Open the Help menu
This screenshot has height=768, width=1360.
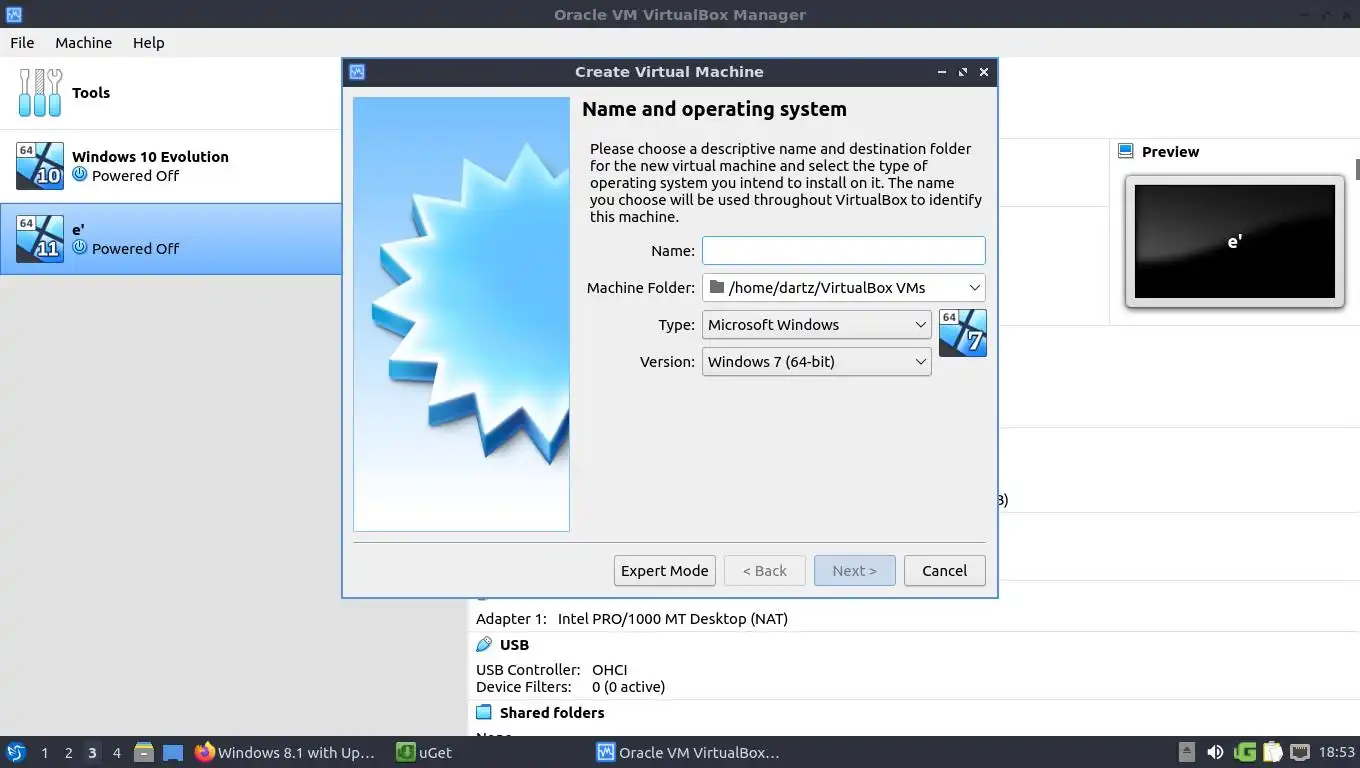[x=149, y=43]
